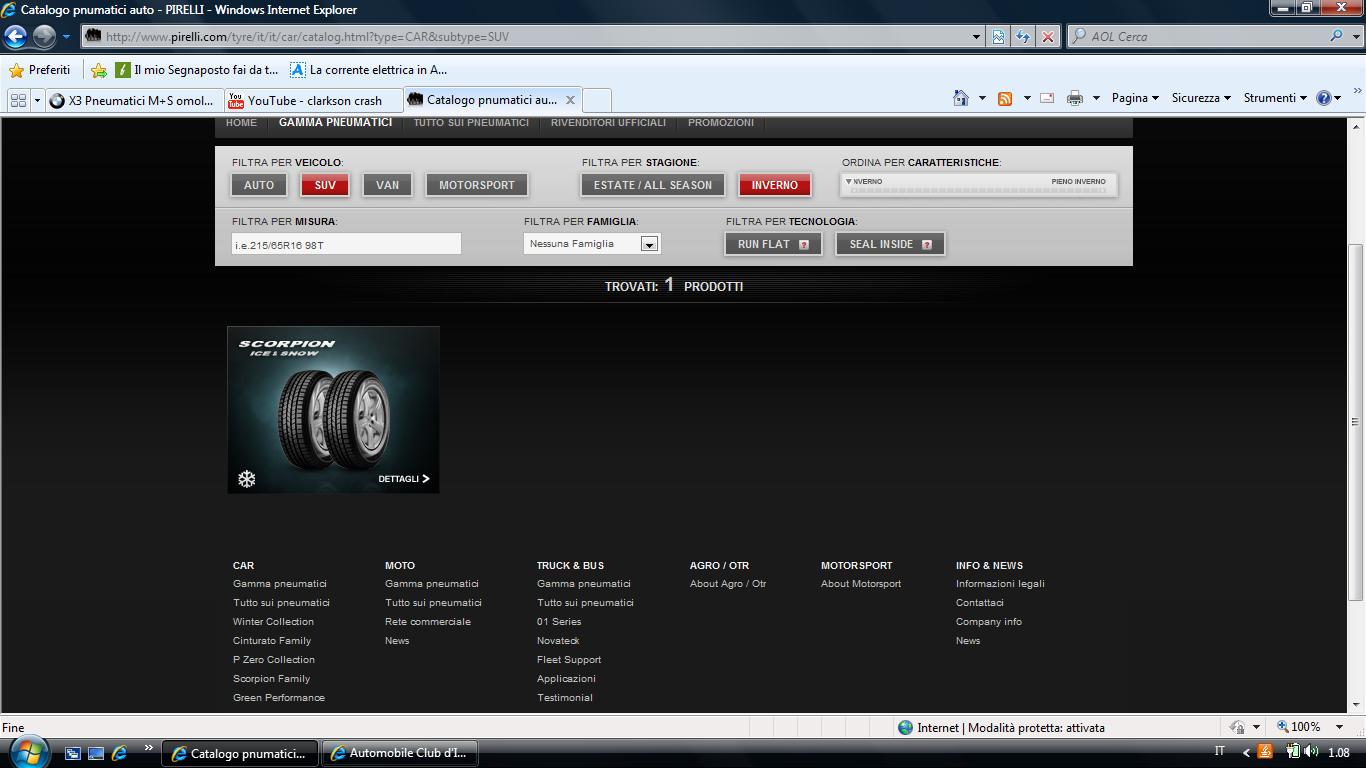Open RIVENDITORI UFFICIALI nav menu item
Image resolution: width=1366 pixels, height=768 pixels.
pyautogui.click(x=608, y=123)
